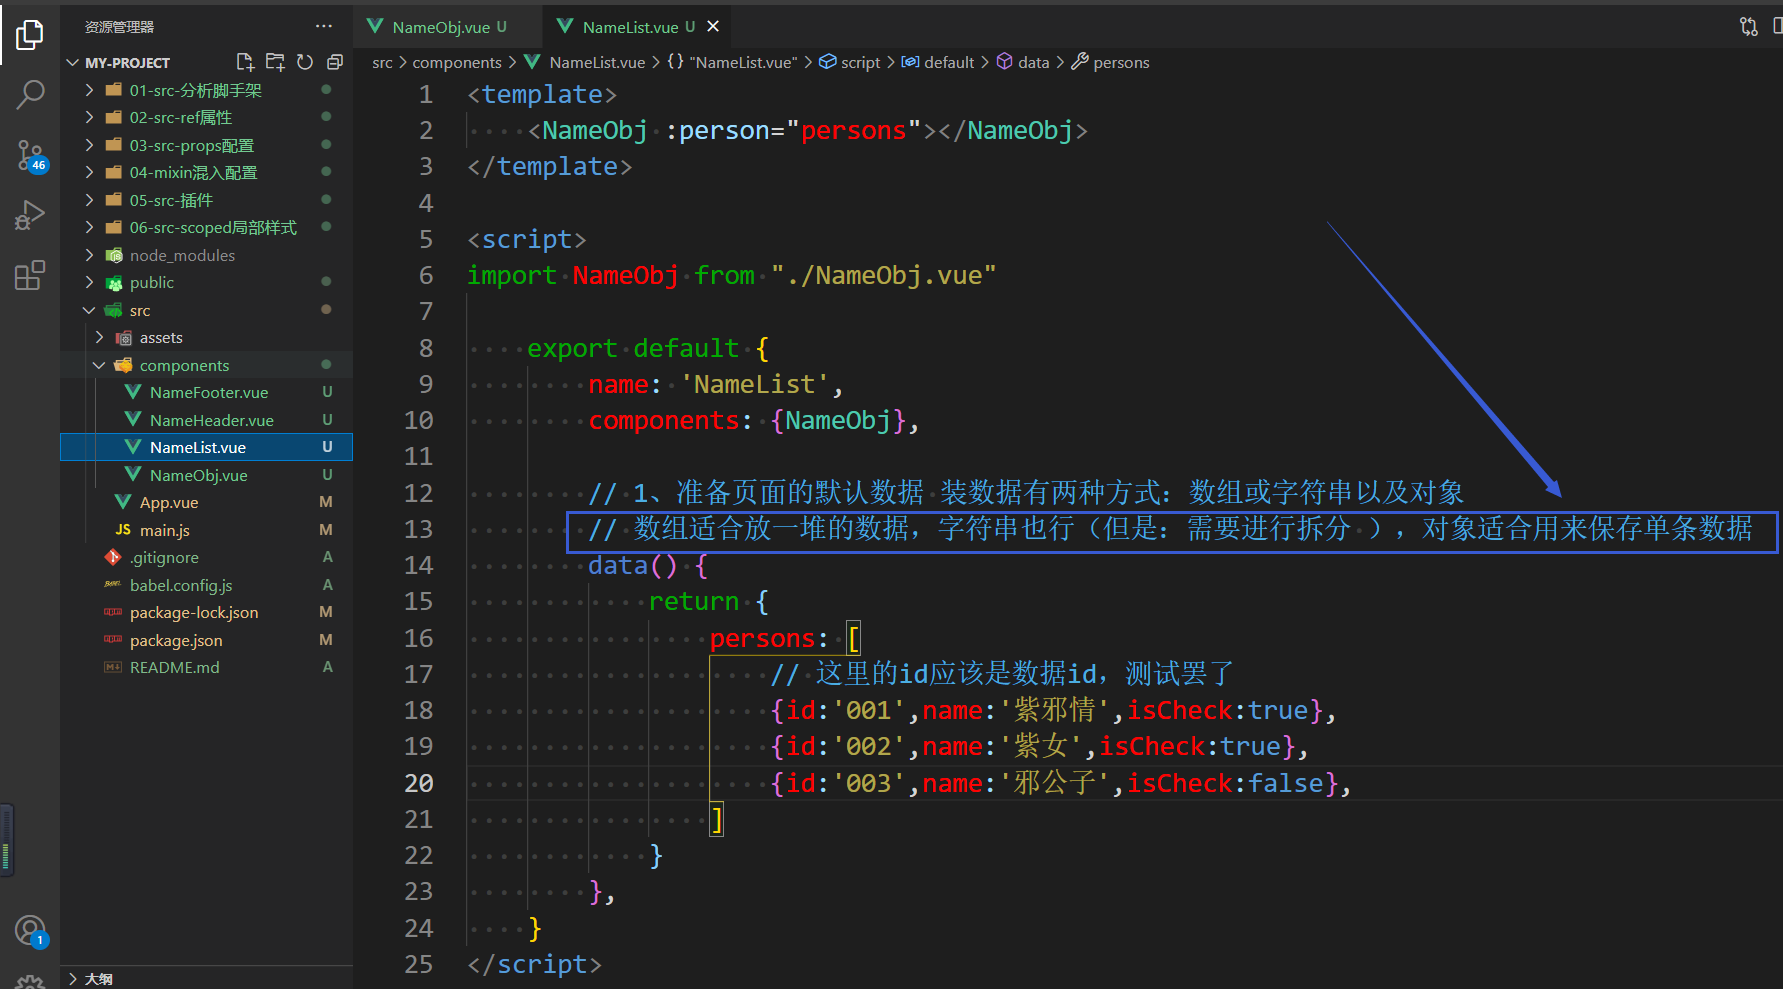This screenshot has height=989, width=1783.
Task: Open the Explorer view in activity bar
Action: pos(30,35)
